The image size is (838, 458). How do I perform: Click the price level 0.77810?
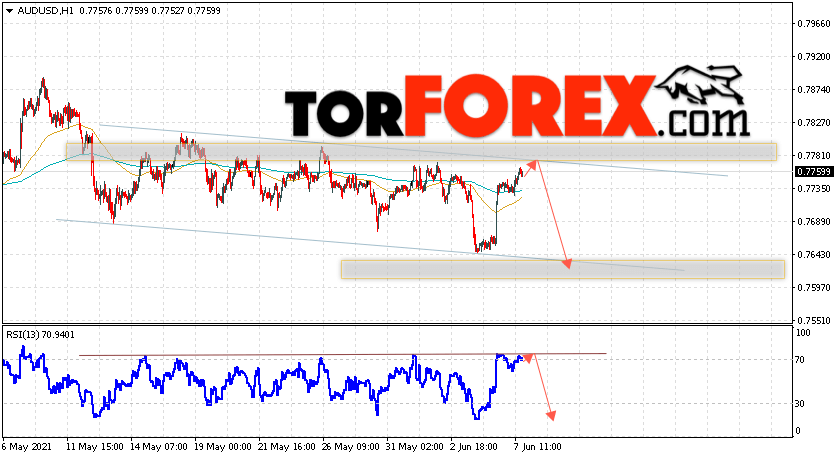pos(814,156)
